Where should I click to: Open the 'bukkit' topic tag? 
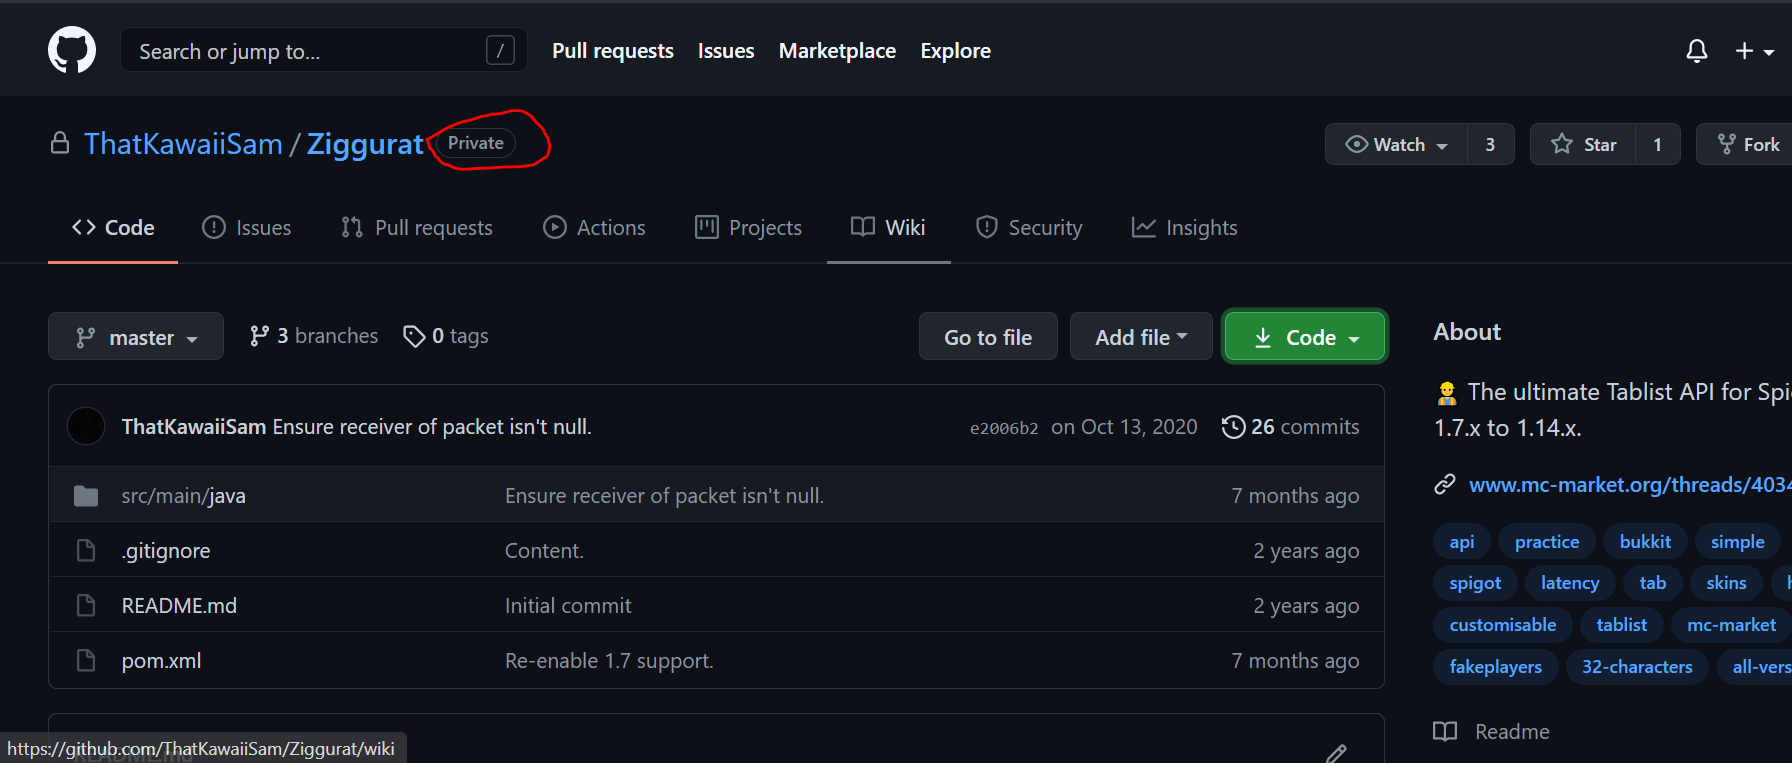tap(1645, 542)
